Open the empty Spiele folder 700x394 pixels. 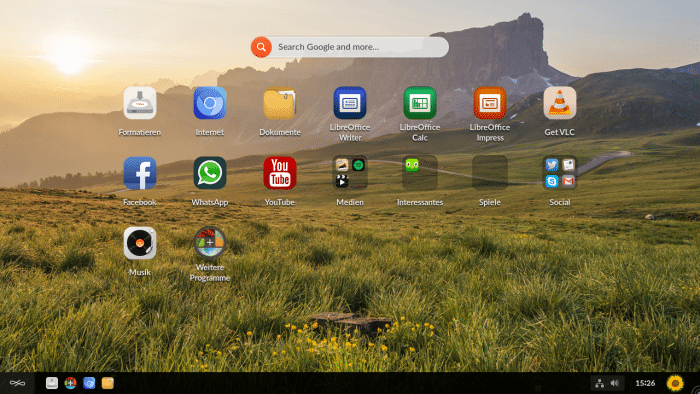pyautogui.click(x=490, y=173)
